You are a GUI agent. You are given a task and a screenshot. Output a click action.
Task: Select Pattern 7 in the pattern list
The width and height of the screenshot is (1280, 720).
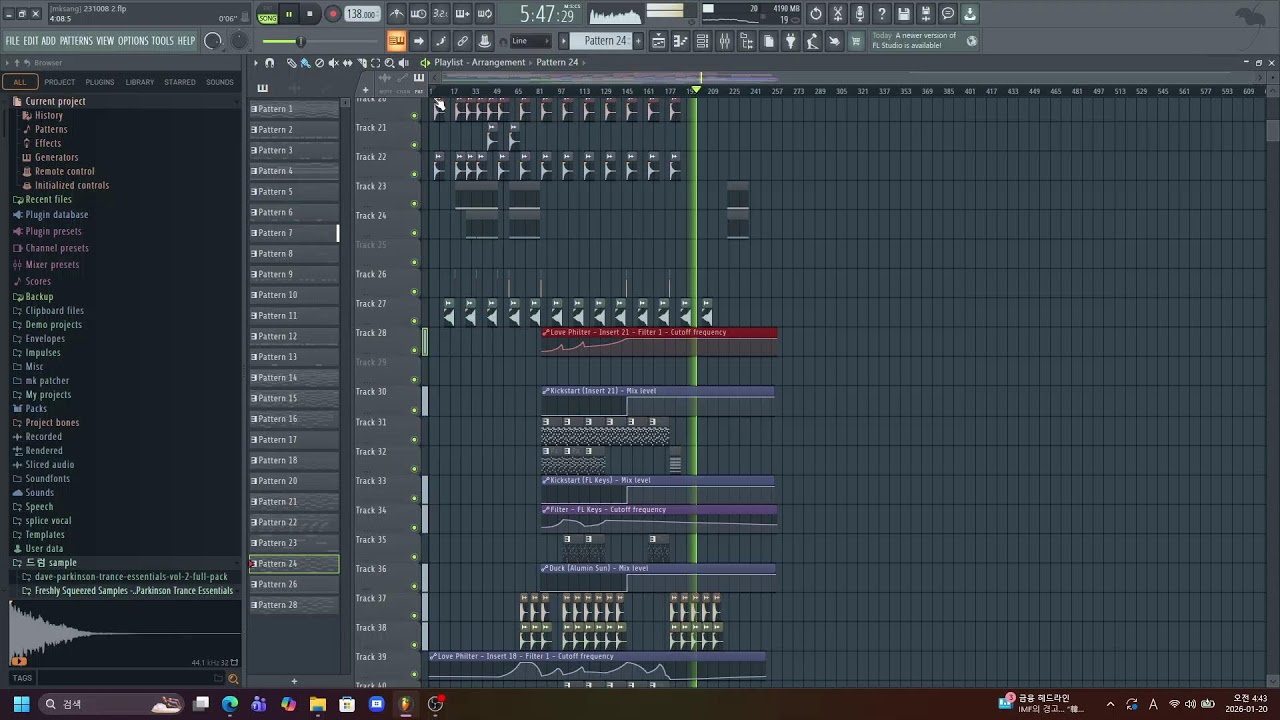click(294, 233)
